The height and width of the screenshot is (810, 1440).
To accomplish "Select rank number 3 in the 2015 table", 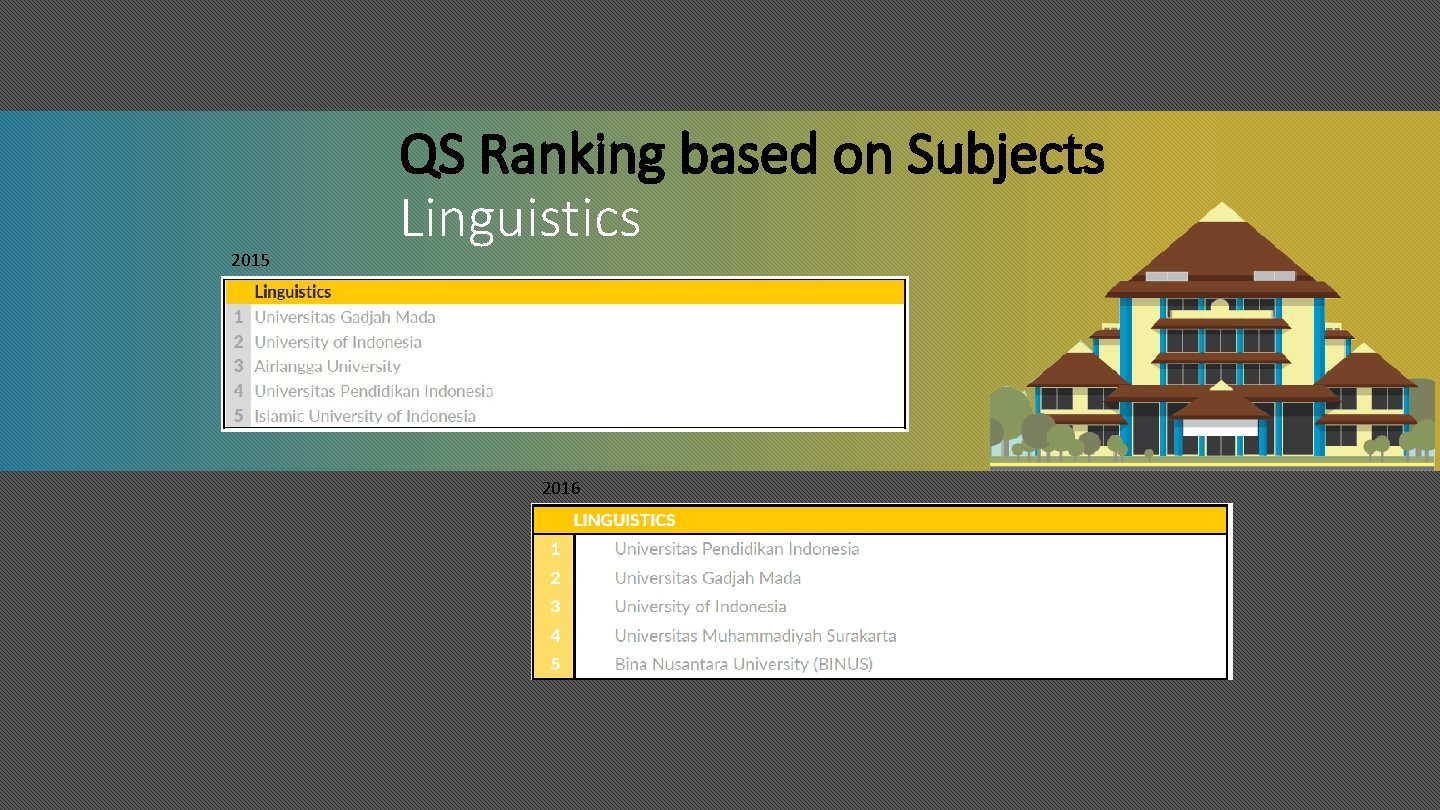I will point(238,367).
